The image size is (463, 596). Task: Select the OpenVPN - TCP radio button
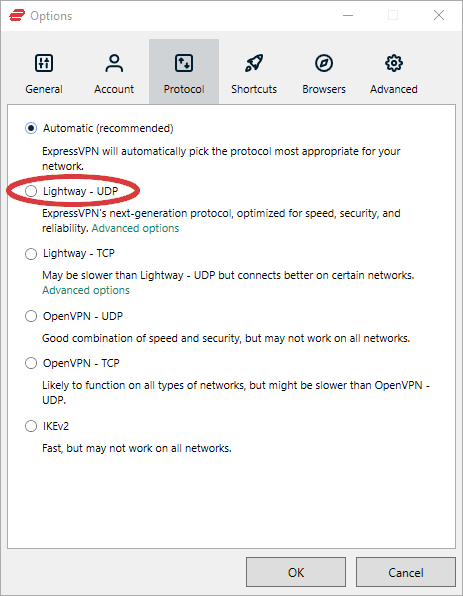tap(31, 363)
